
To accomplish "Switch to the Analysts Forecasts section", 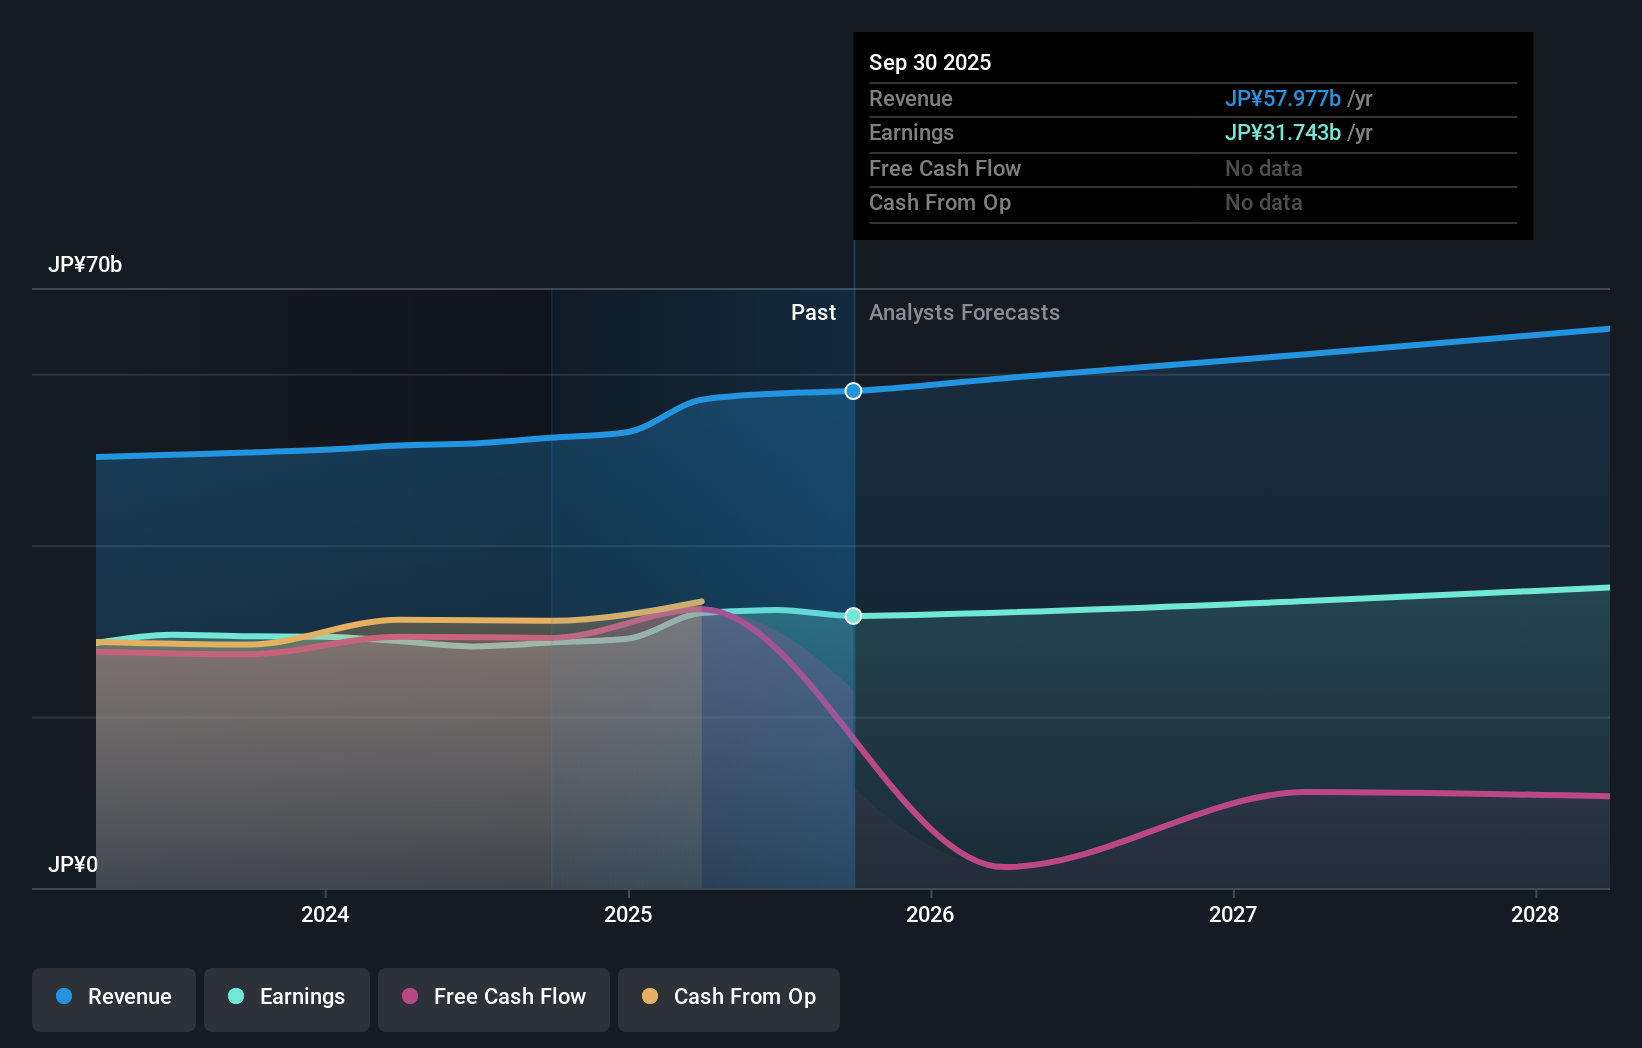I will tap(963, 312).
